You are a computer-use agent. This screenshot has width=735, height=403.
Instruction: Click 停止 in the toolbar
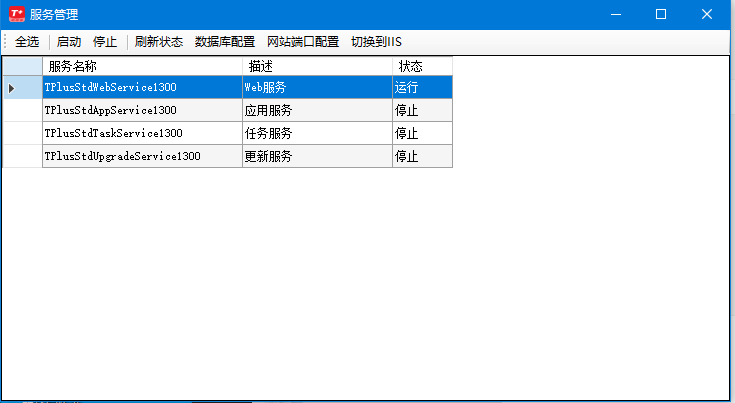105,42
